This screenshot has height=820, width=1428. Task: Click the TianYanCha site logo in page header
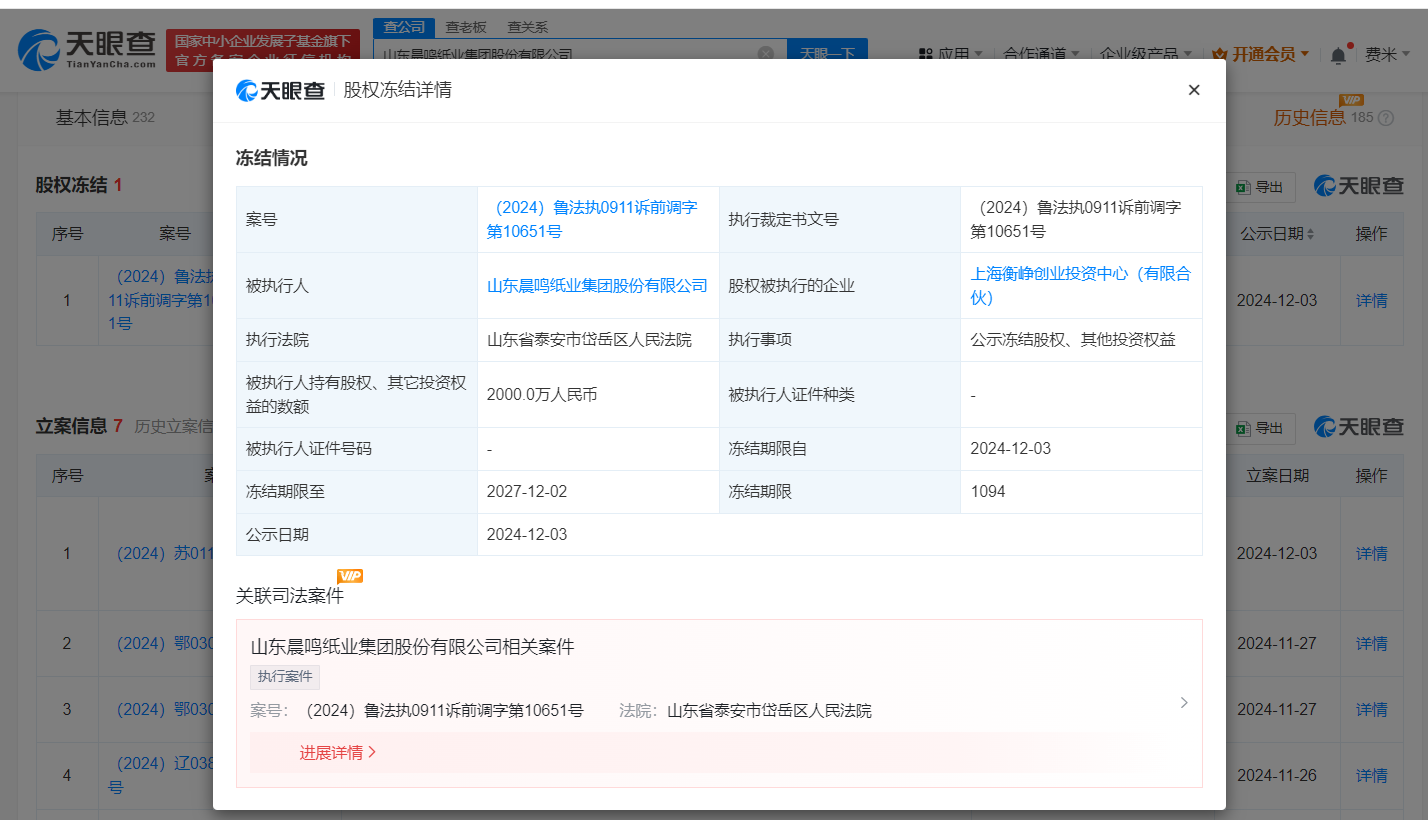coord(88,48)
